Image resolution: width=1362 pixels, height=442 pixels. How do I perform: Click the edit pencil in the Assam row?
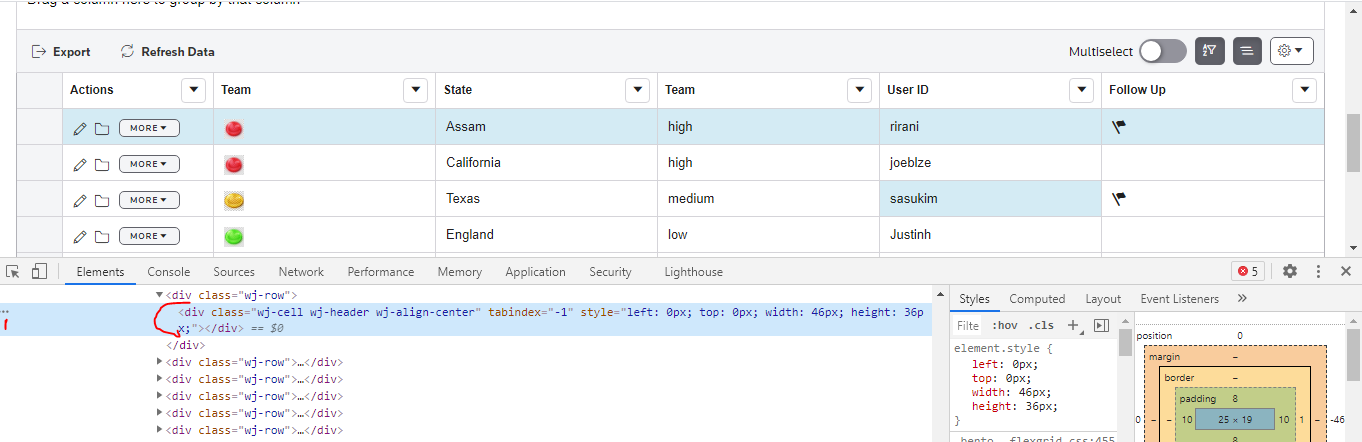pos(80,128)
